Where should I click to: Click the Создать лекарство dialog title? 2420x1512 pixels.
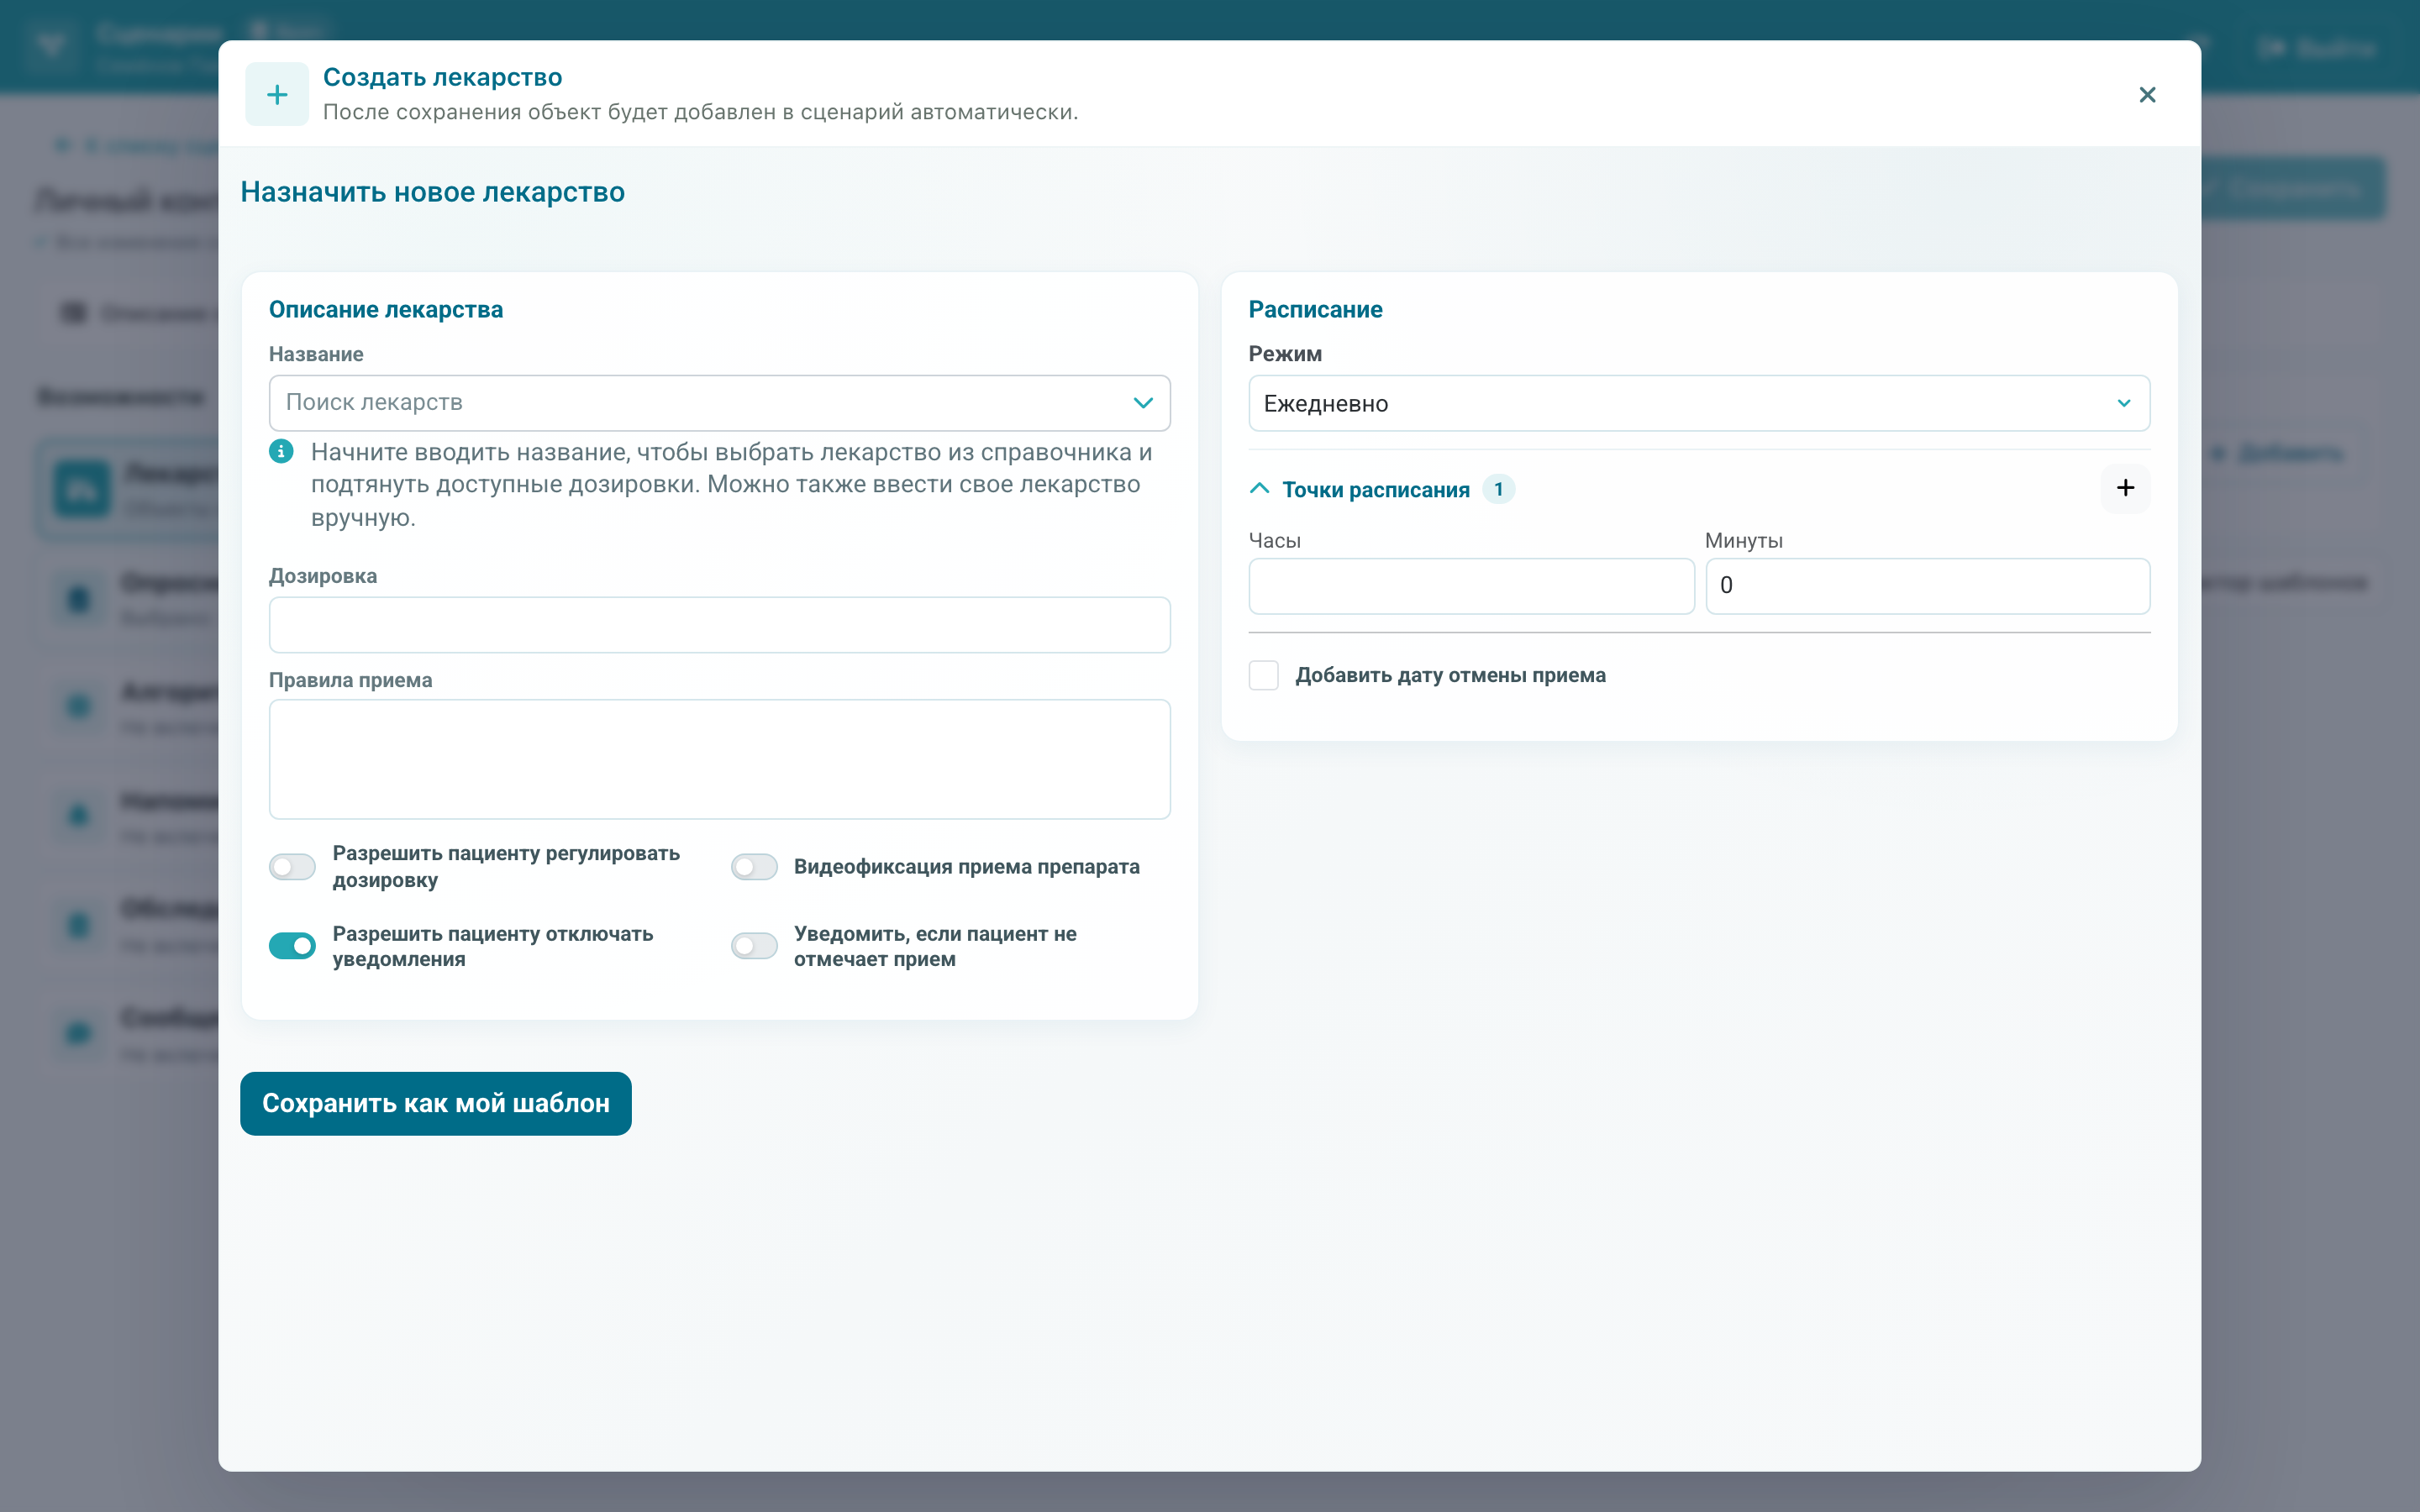click(442, 77)
